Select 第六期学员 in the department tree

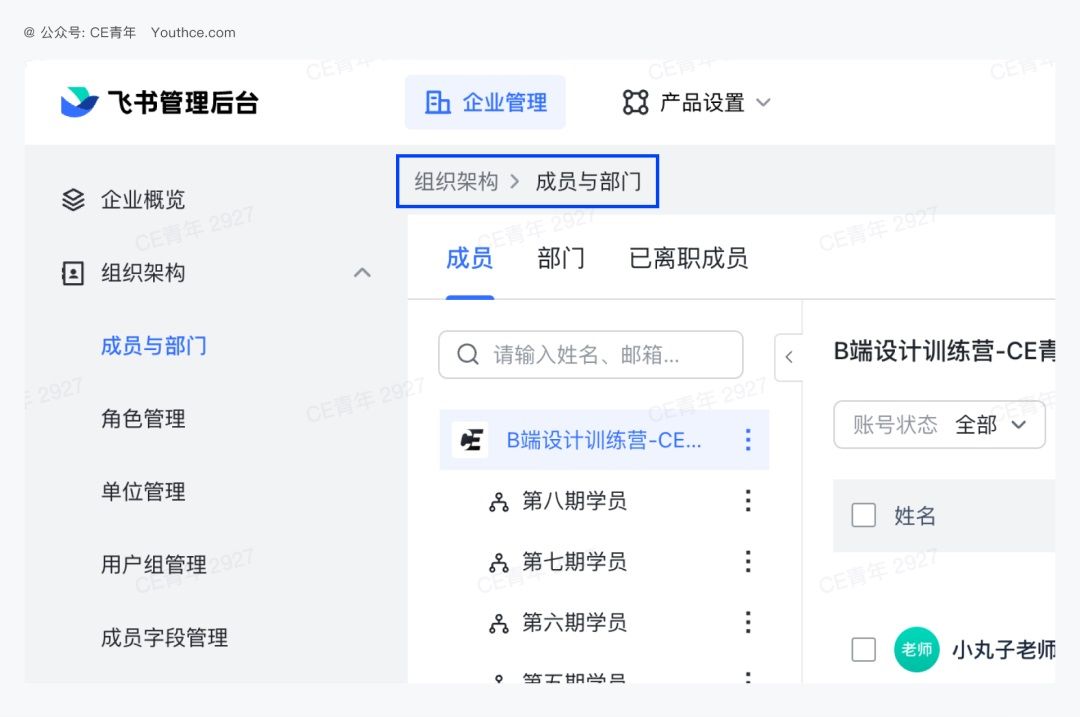574,622
